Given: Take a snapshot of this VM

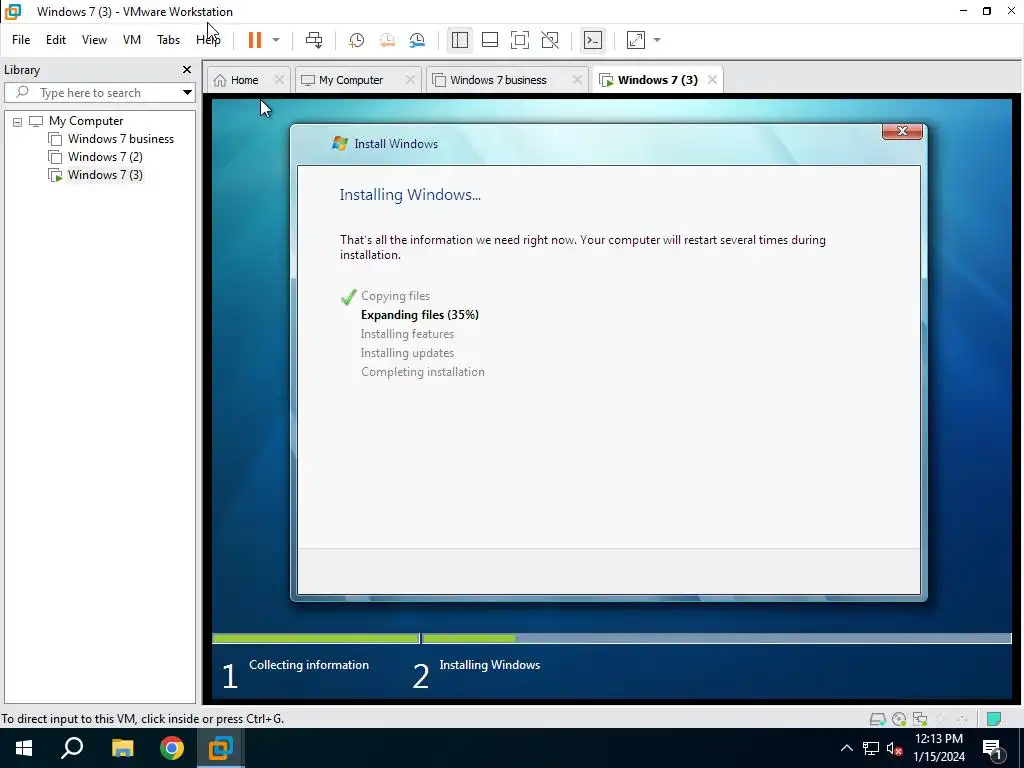Looking at the screenshot, I should (356, 40).
